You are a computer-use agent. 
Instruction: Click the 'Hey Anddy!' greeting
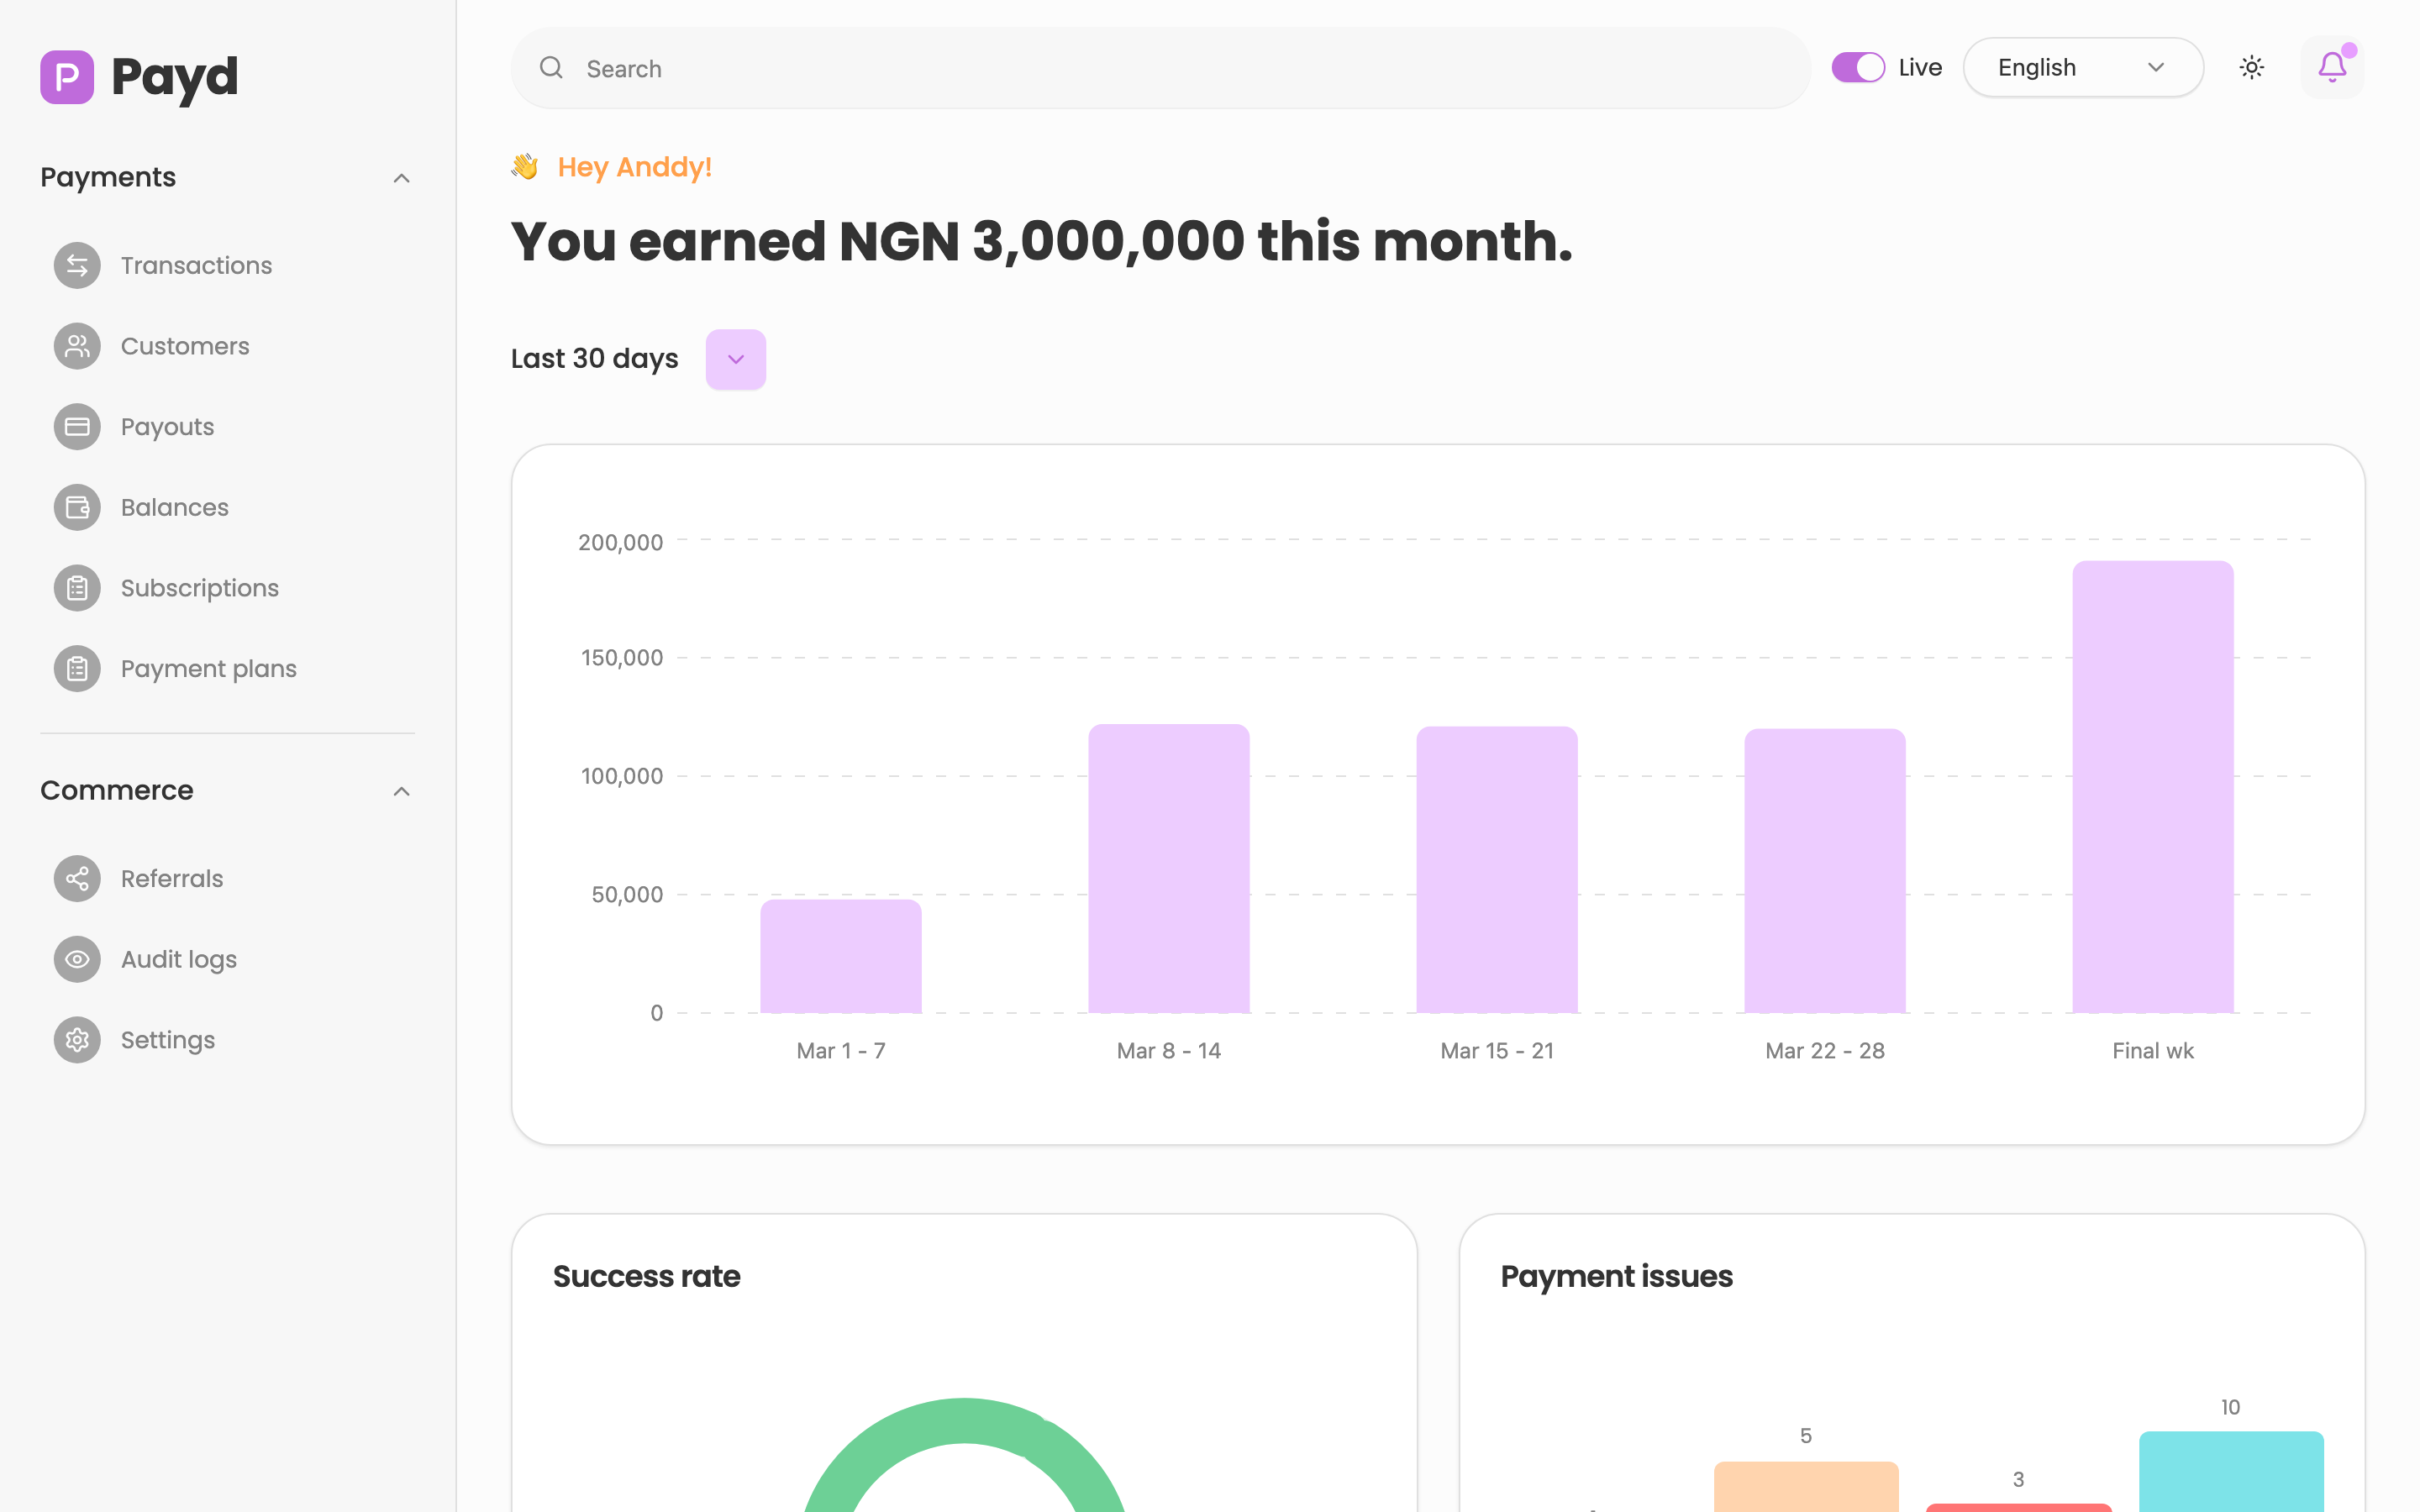(635, 167)
